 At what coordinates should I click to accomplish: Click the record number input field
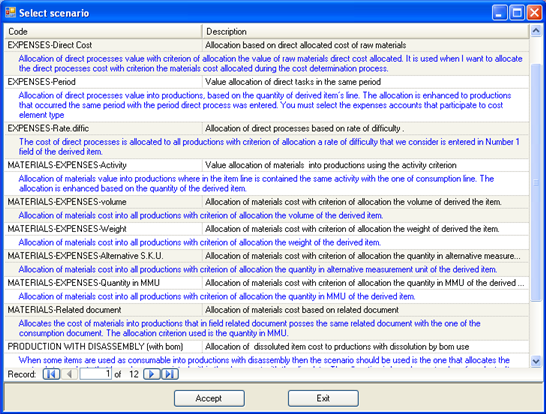pyautogui.click(x=95, y=374)
